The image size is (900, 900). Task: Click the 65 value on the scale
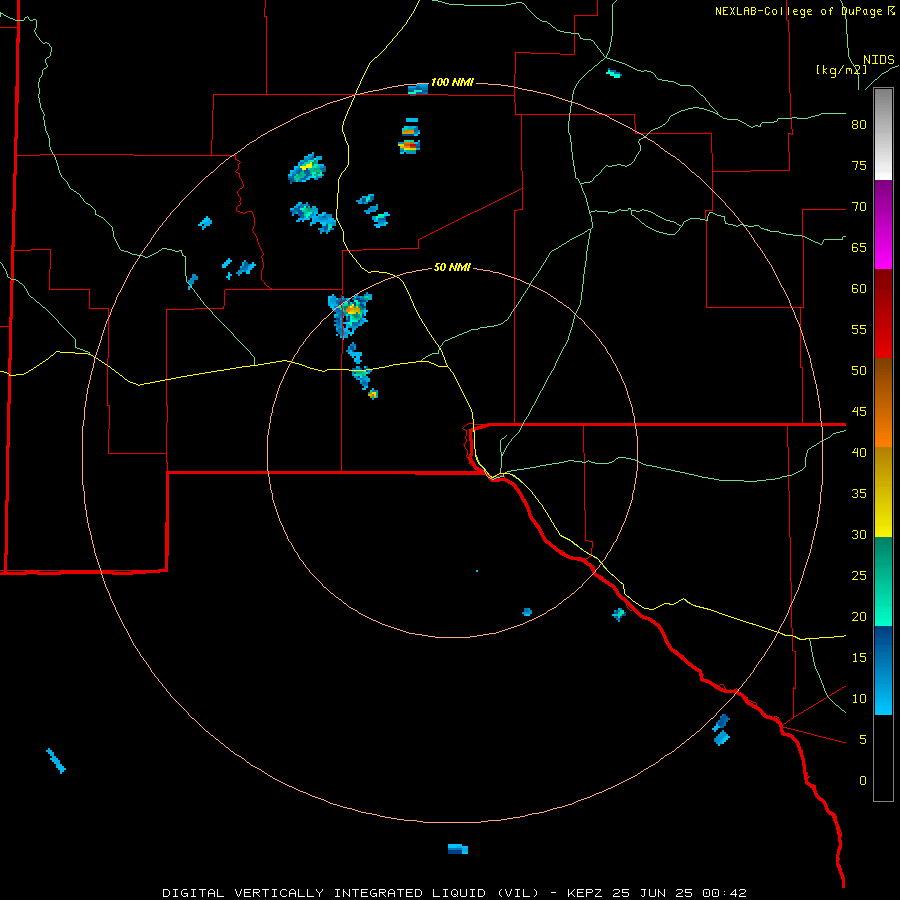pos(859,247)
